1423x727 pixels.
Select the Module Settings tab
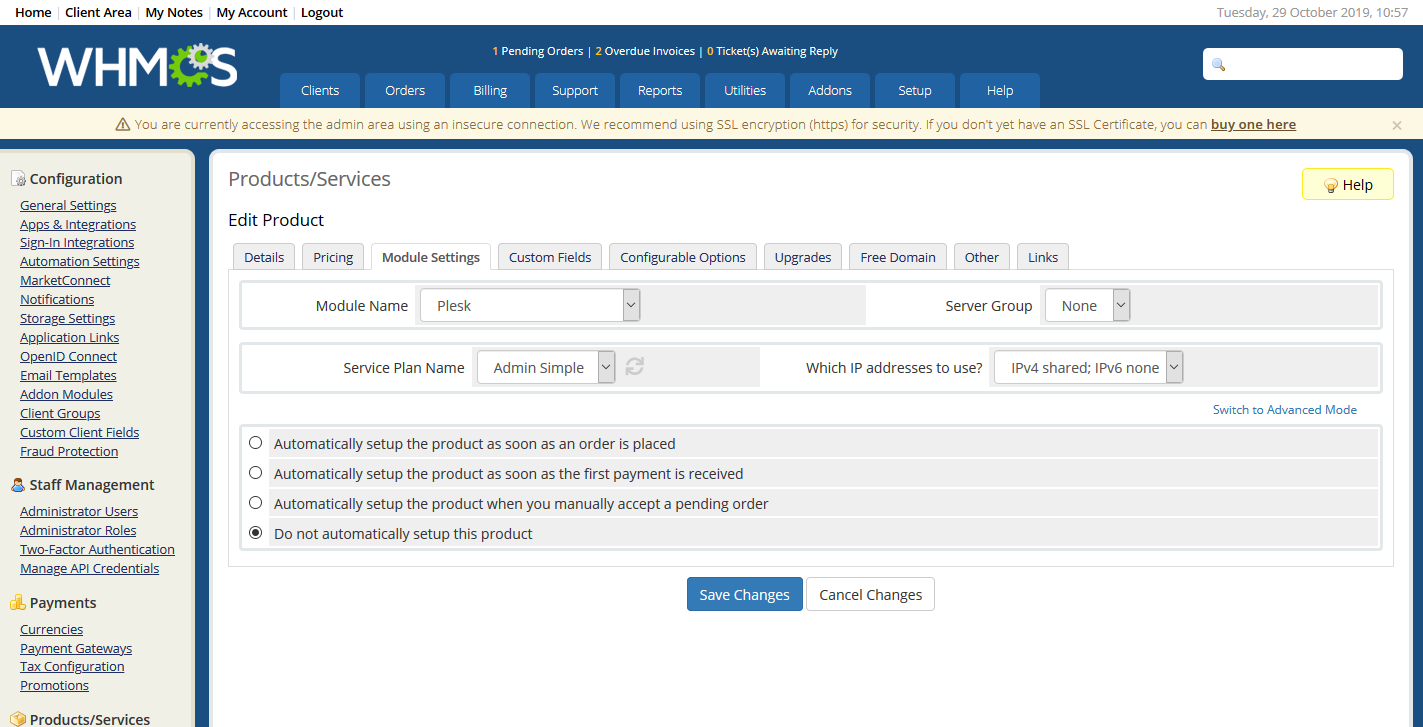click(x=431, y=257)
